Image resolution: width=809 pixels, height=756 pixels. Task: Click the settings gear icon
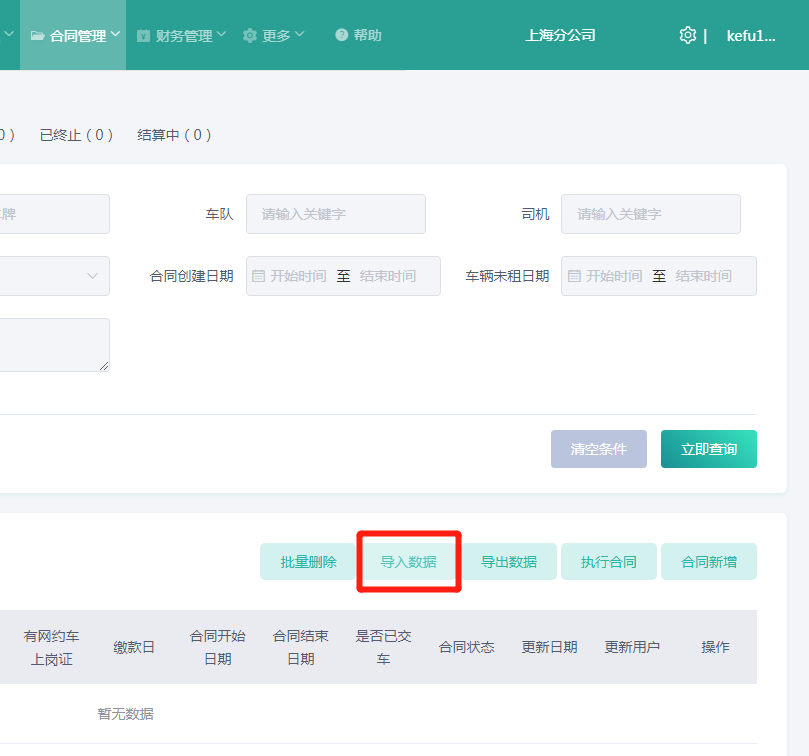click(687, 35)
